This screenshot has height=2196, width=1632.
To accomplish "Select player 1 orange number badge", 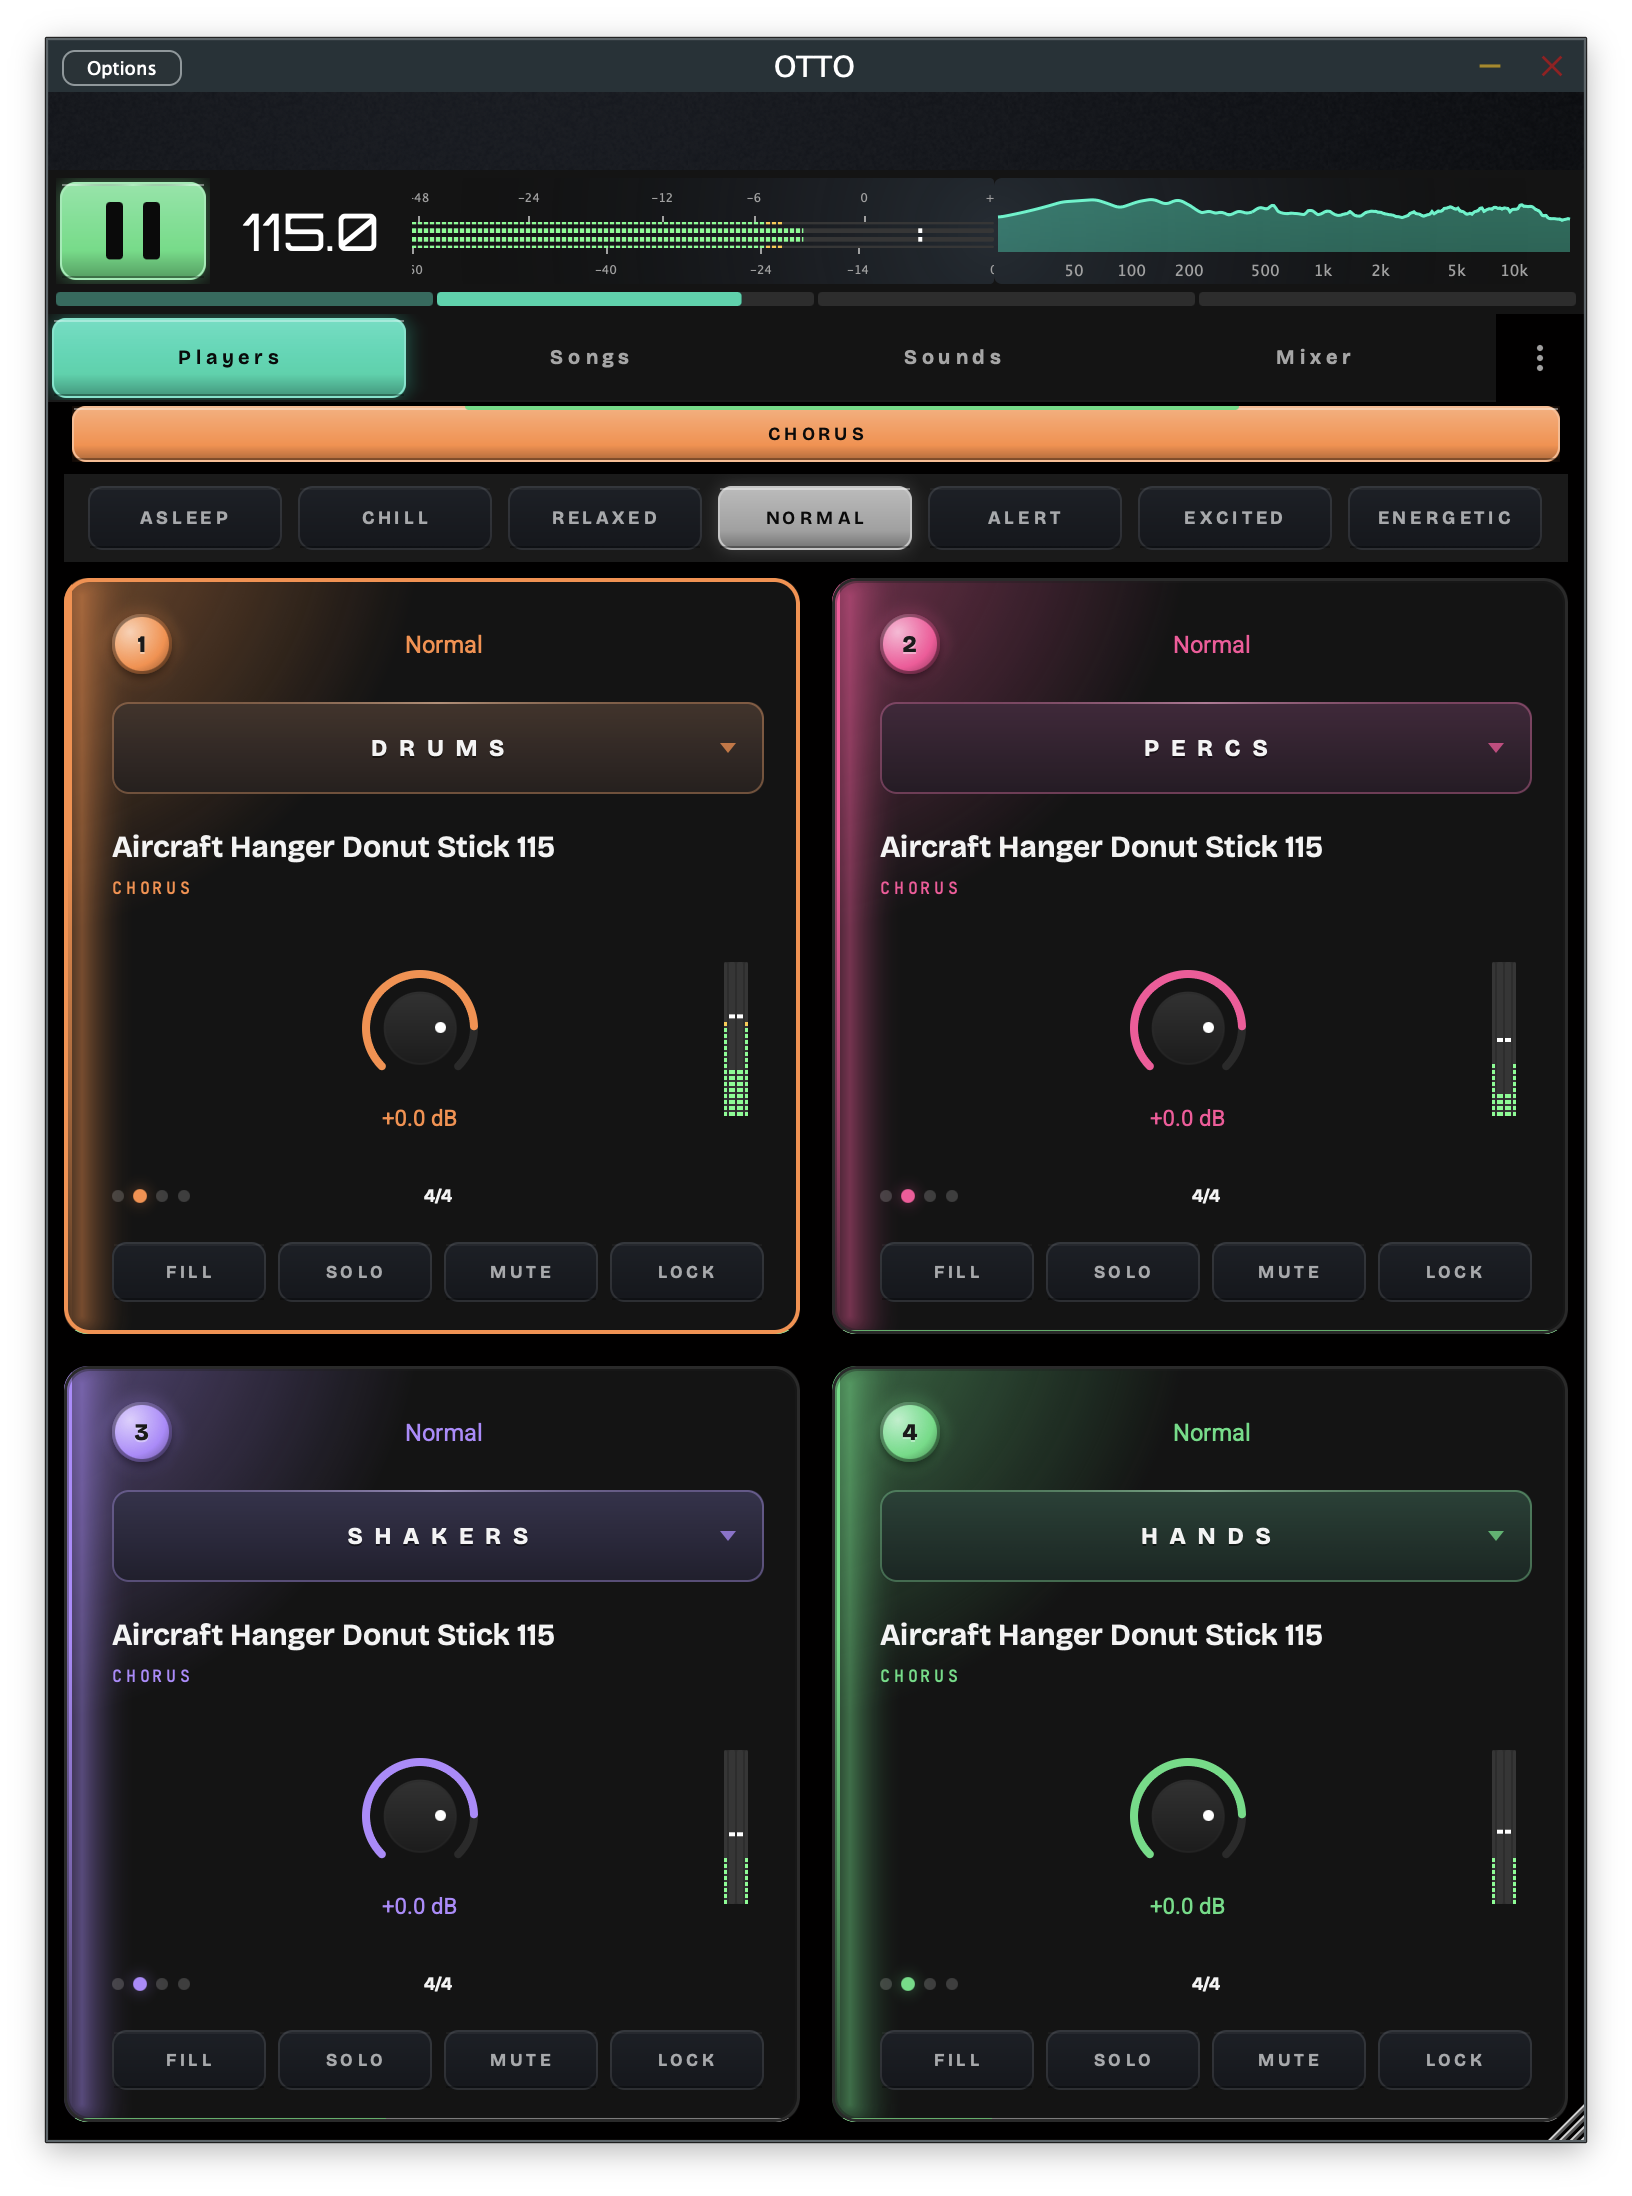I will (141, 644).
